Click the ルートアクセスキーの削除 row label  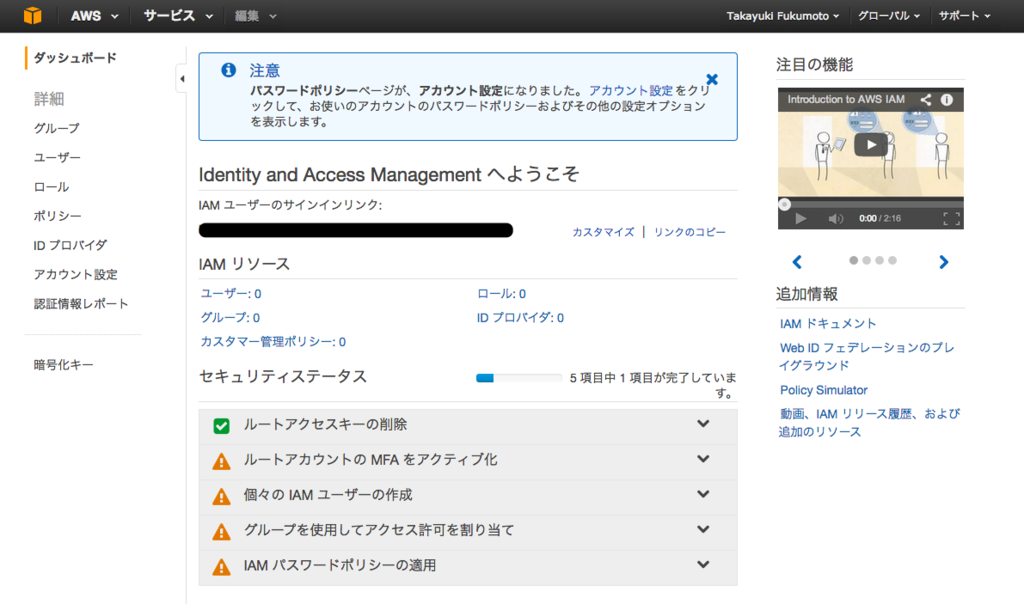coord(325,424)
